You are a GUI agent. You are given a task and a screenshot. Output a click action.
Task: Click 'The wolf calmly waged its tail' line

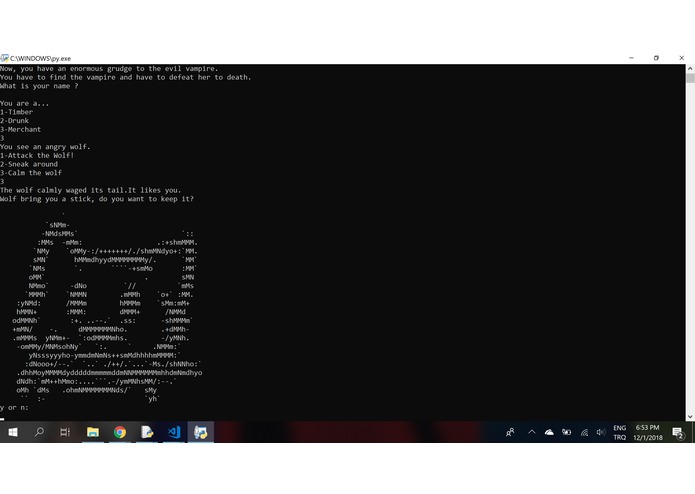tap(90, 190)
